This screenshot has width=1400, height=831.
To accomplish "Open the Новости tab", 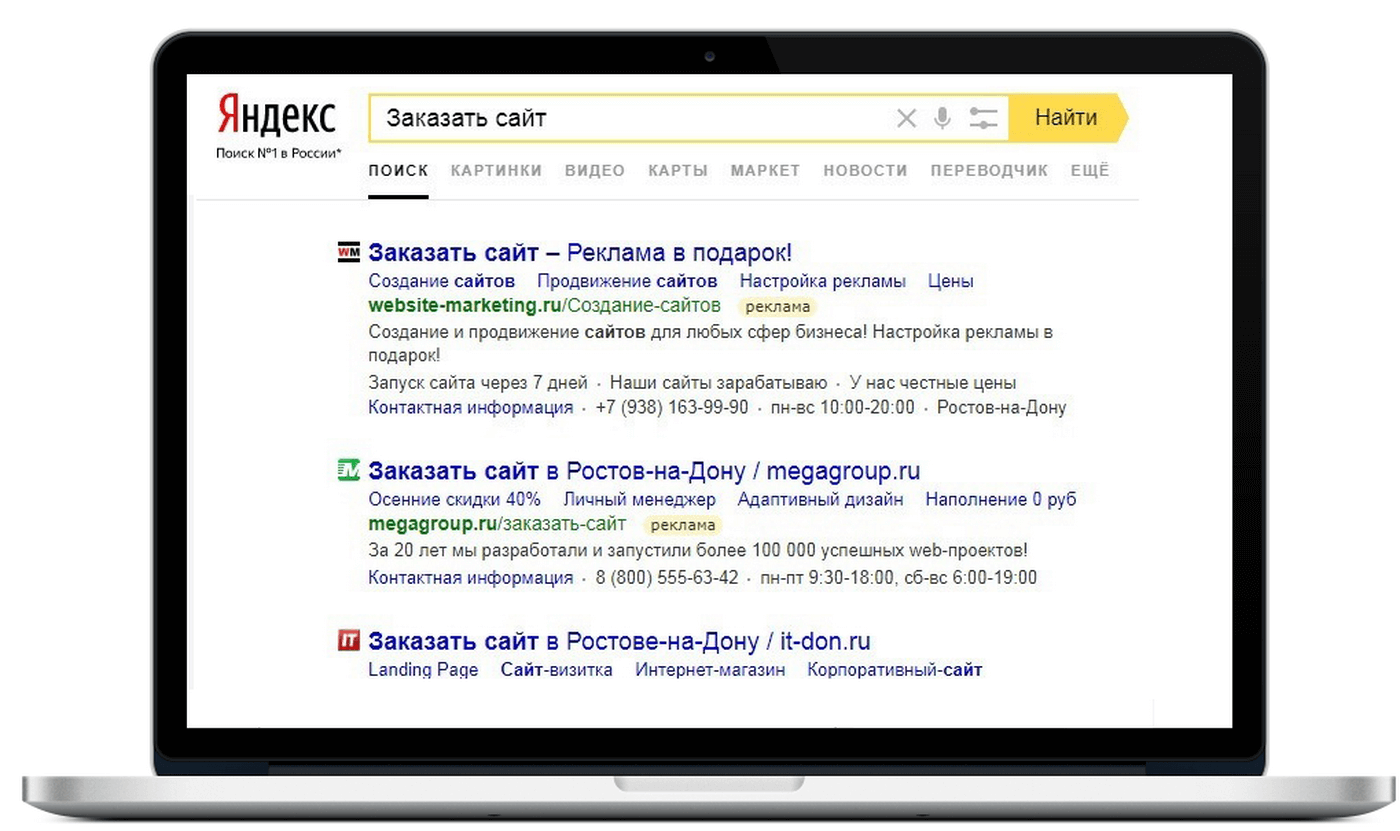I will pyautogui.click(x=865, y=171).
